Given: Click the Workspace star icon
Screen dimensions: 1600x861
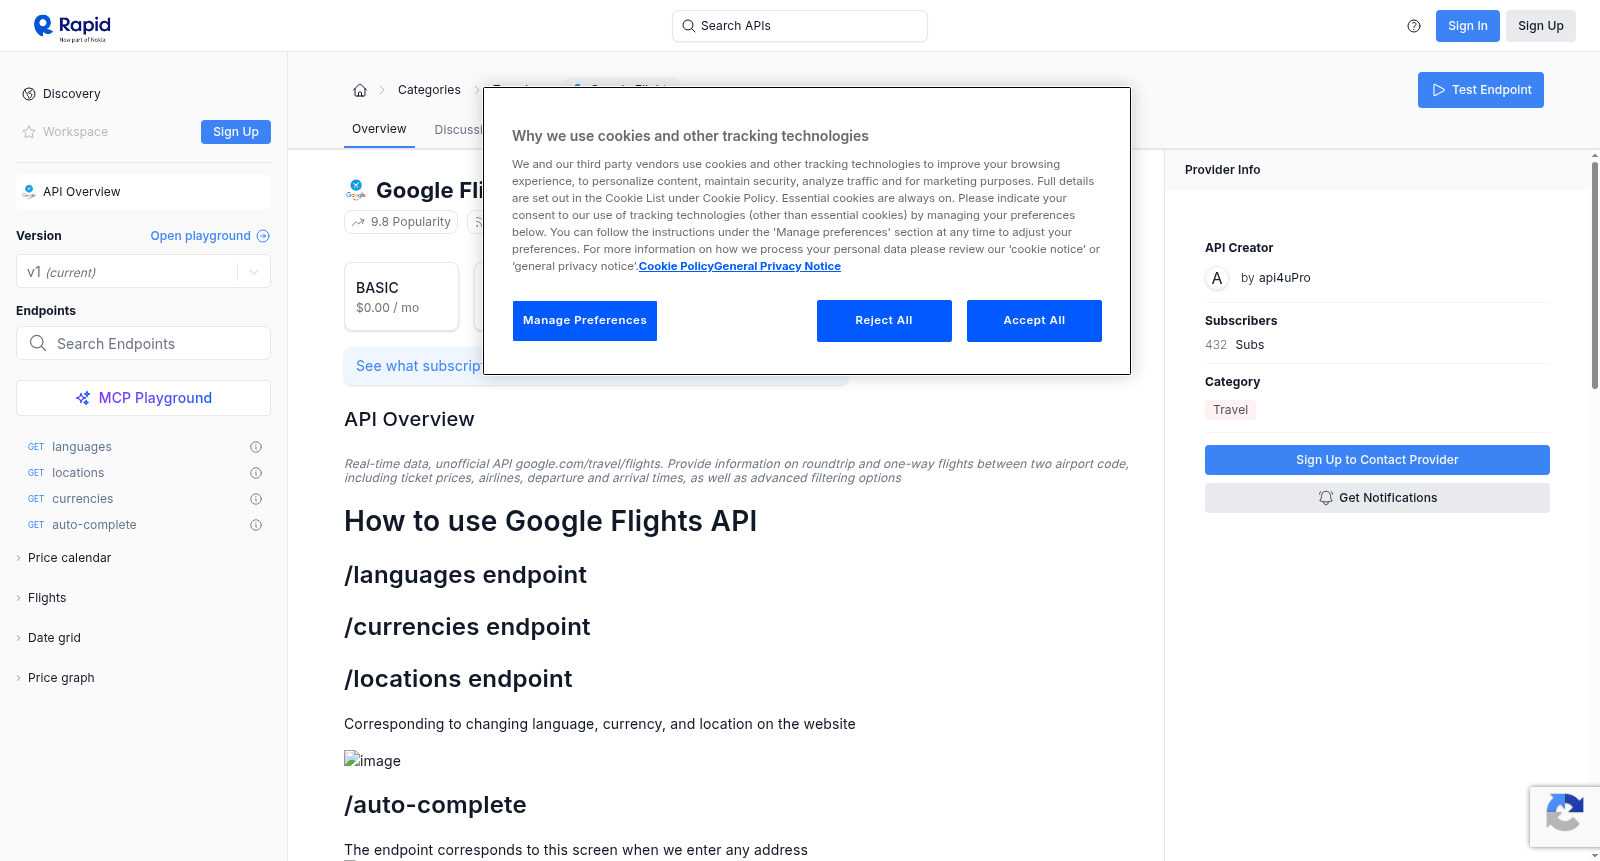Looking at the screenshot, I should 29,132.
